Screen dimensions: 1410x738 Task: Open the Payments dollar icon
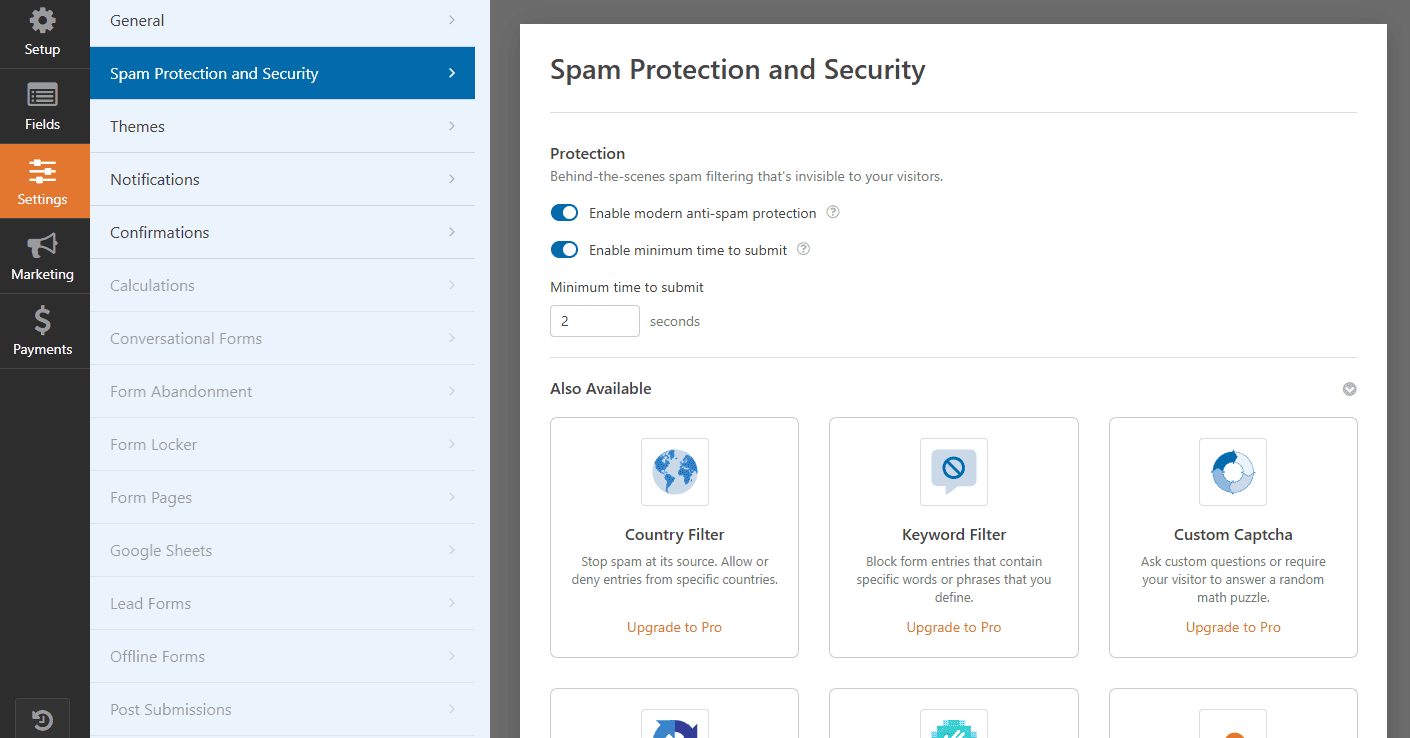[42, 320]
